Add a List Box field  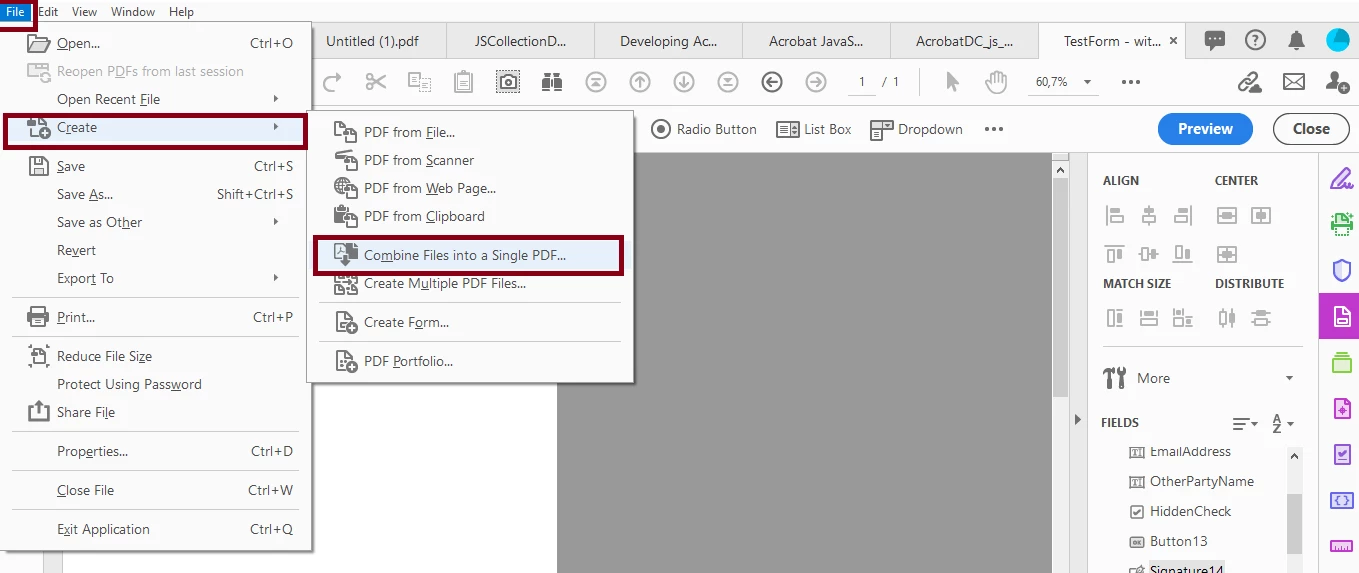tap(814, 129)
